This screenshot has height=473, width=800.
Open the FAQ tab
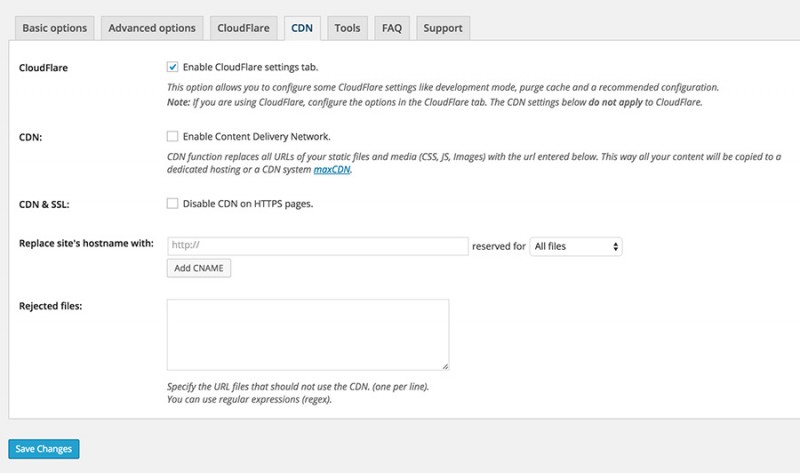(391, 28)
